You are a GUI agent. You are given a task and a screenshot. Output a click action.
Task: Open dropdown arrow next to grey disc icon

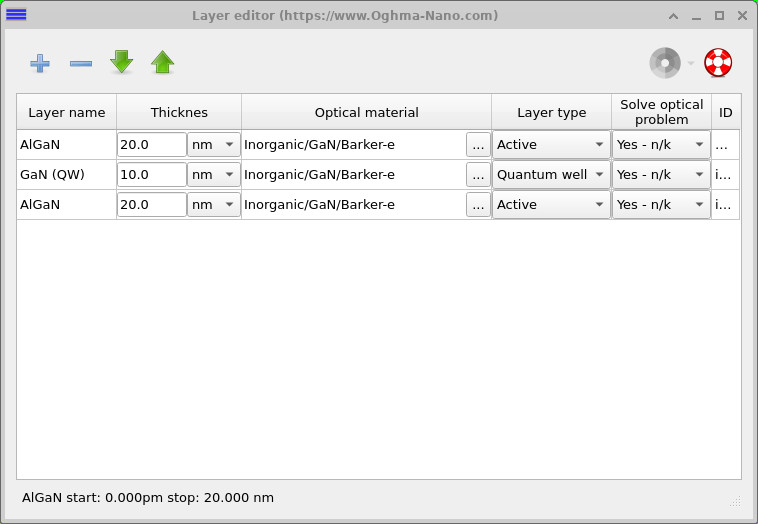(x=691, y=63)
